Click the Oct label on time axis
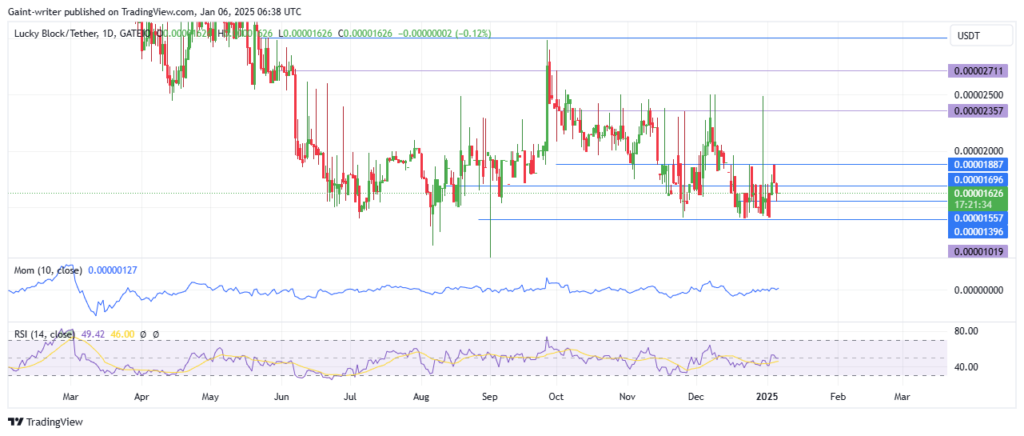 pyautogui.click(x=556, y=397)
